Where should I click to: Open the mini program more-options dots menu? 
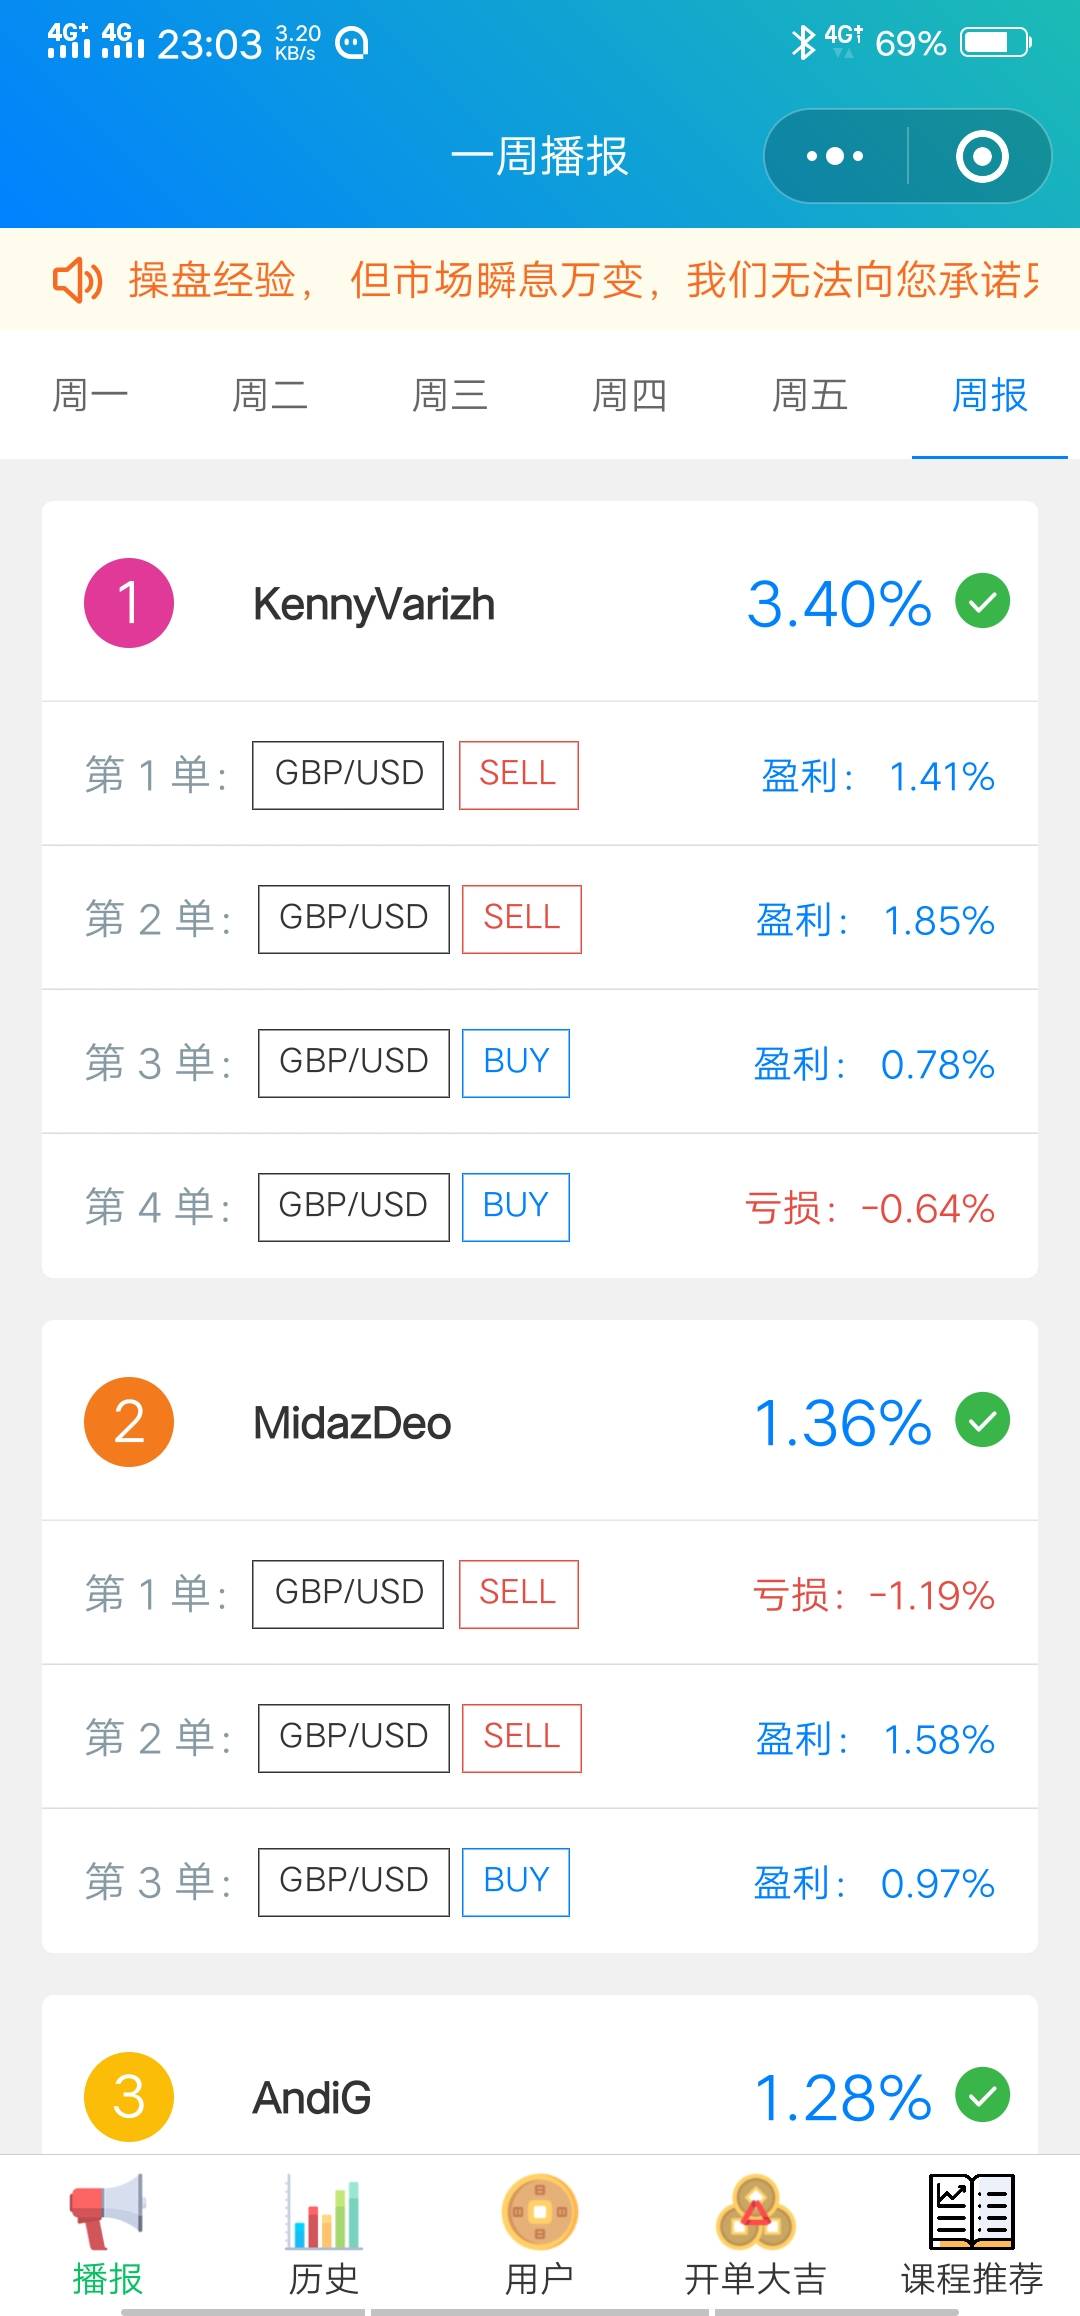[835, 156]
